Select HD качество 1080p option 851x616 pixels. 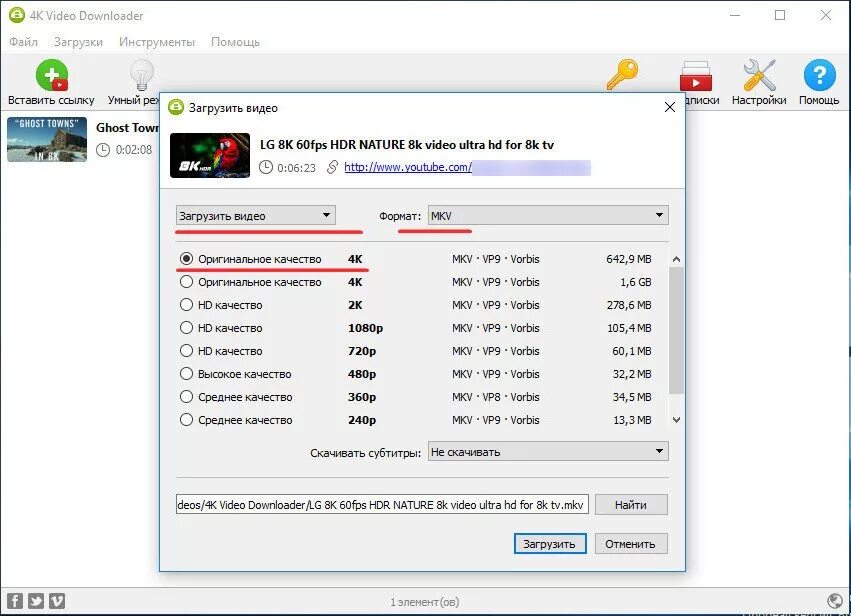pos(186,328)
